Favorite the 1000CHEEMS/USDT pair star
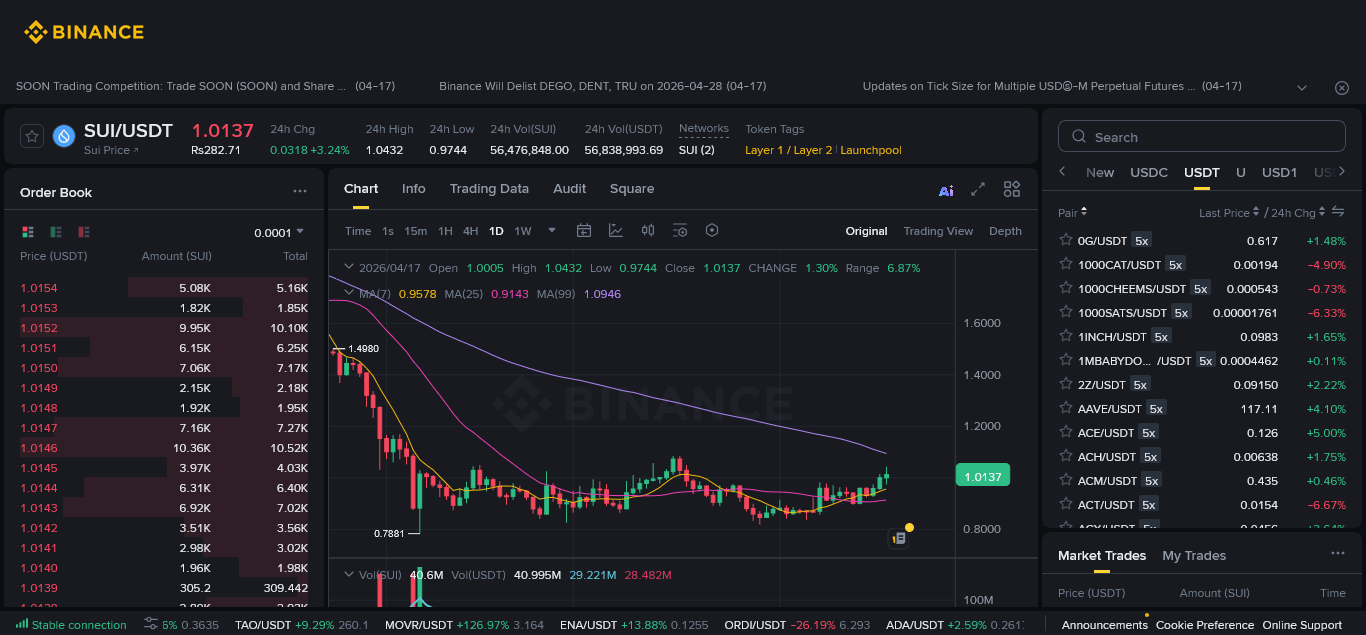The height and width of the screenshot is (635, 1366). pos(1065,289)
